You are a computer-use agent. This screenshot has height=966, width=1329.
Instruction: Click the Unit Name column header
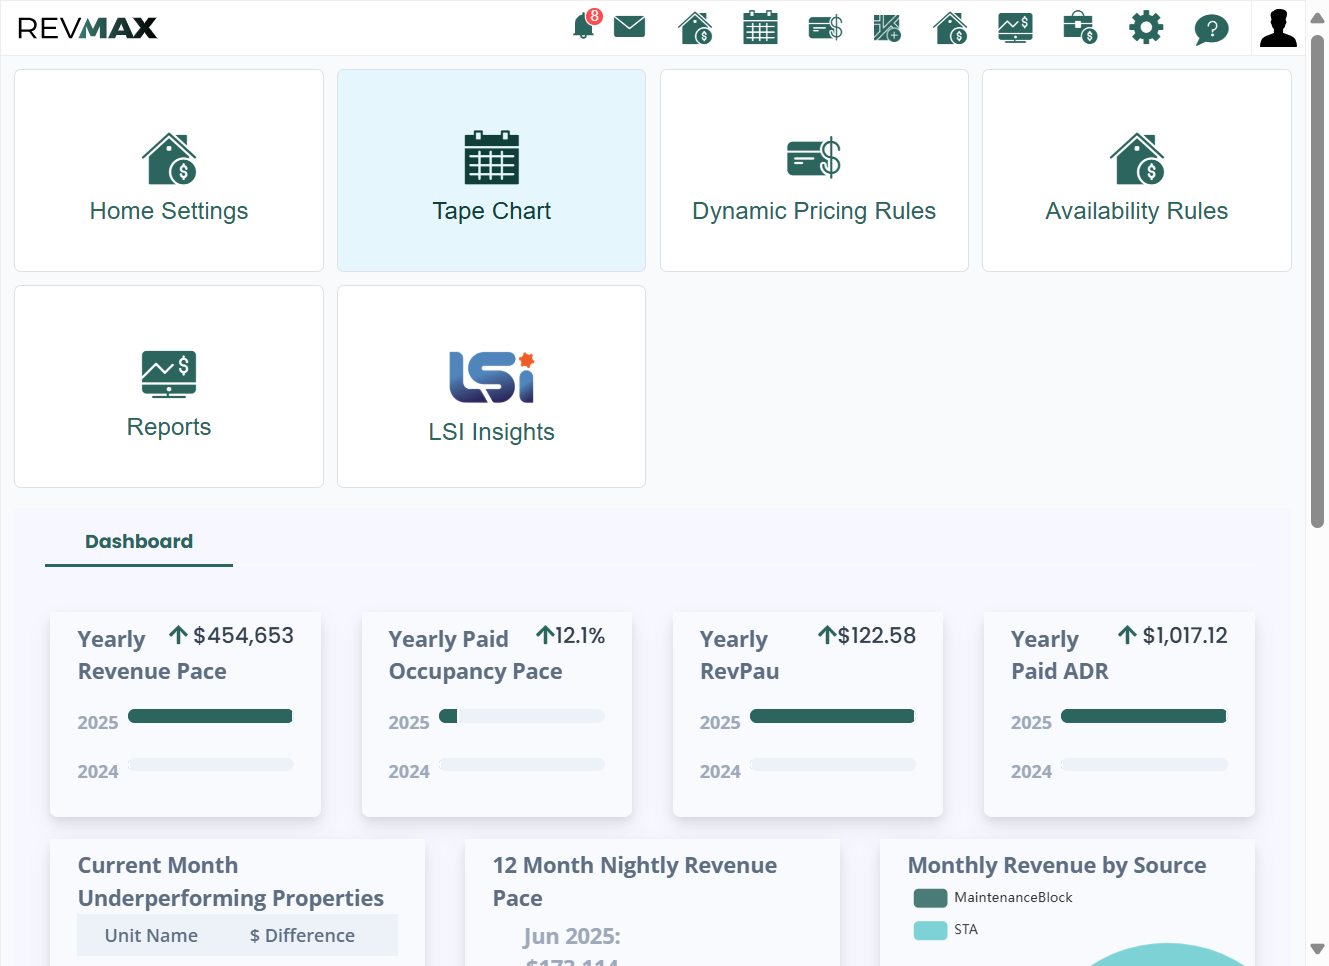coord(151,936)
